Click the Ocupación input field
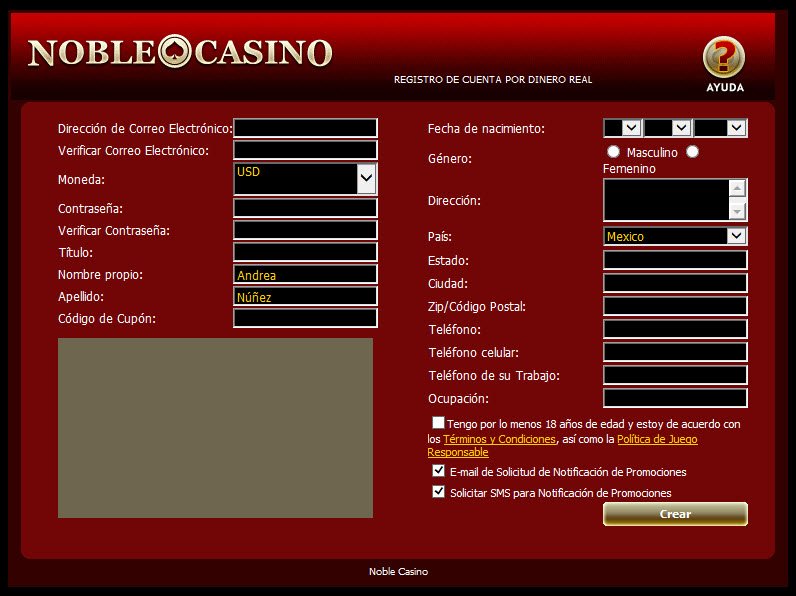Screen dimensions: 796x596 (x=675, y=398)
